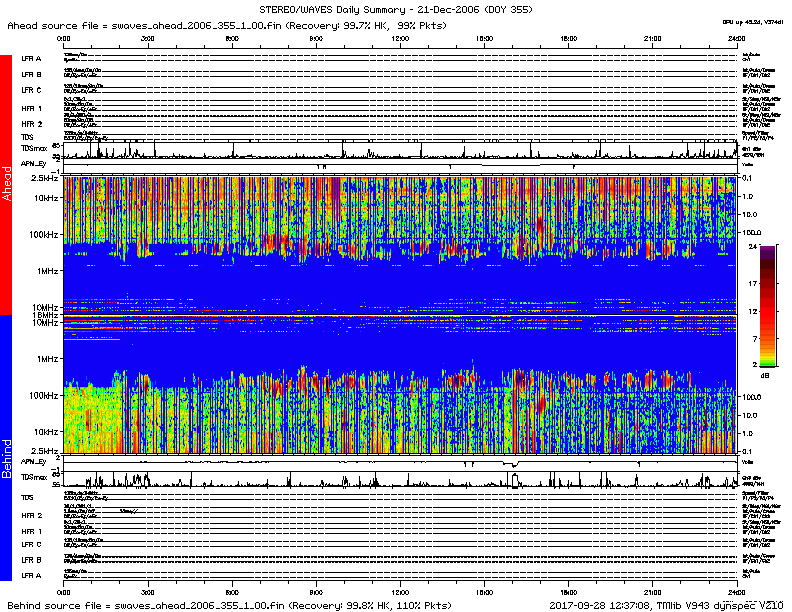
Task: Click the red Ahead sidebar label
Action: 6,184
